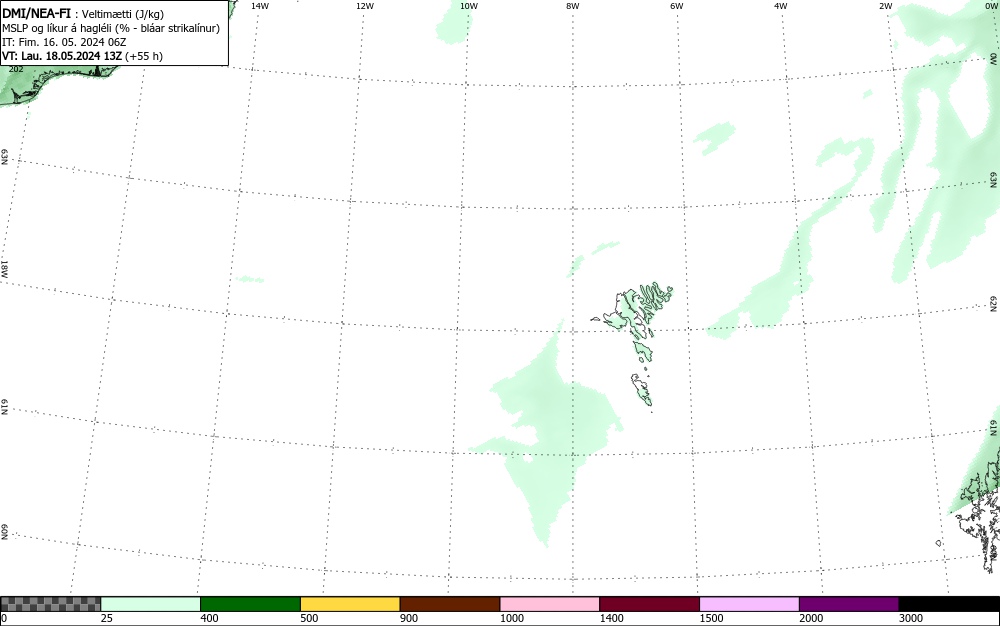Click the 'Veltimætti (J/kg)' label
This screenshot has width=1000, height=626.
[123, 14]
